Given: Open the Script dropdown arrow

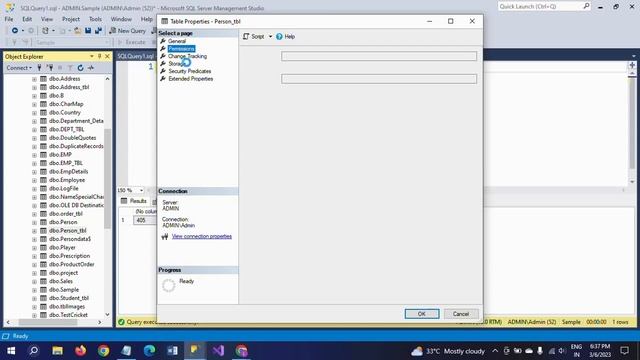Looking at the screenshot, I should pos(270,37).
